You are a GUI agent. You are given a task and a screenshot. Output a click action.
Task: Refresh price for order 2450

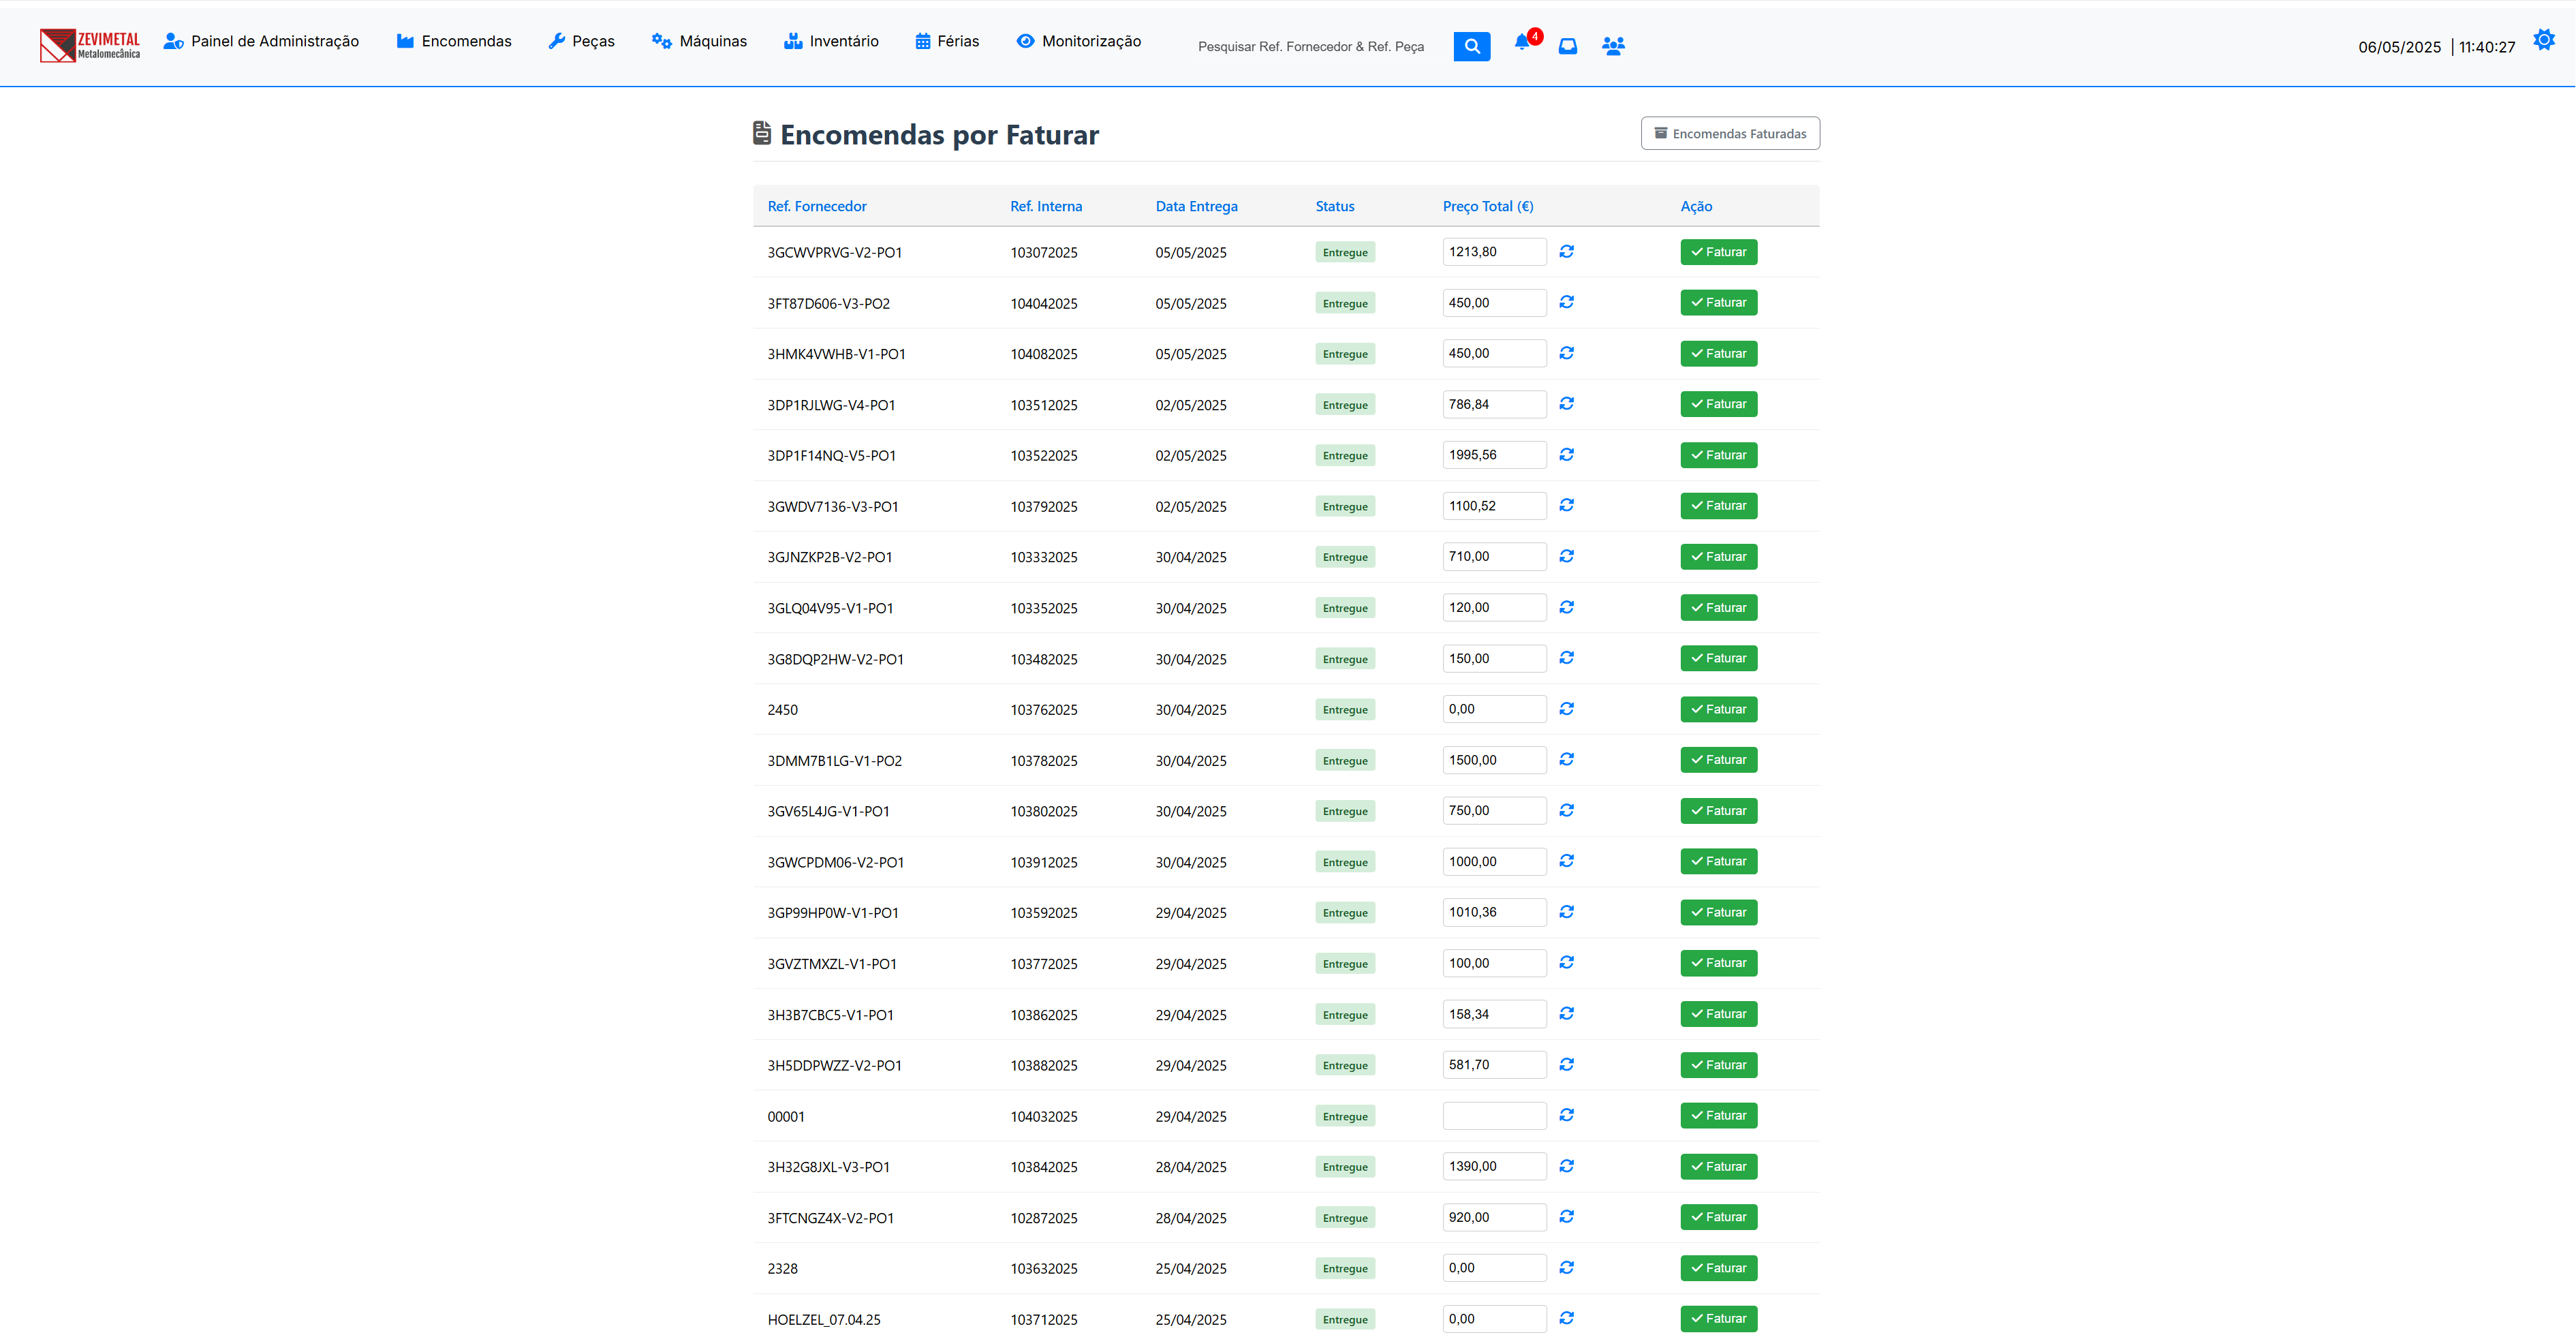(1566, 709)
